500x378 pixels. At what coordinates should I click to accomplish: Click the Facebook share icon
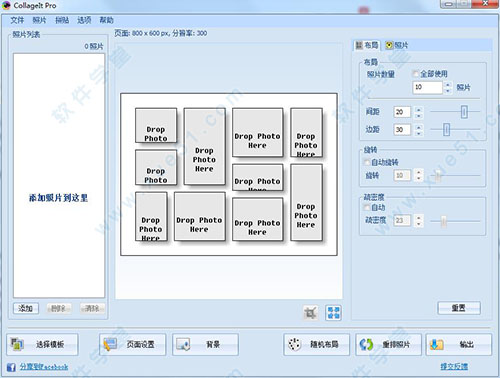(11, 367)
